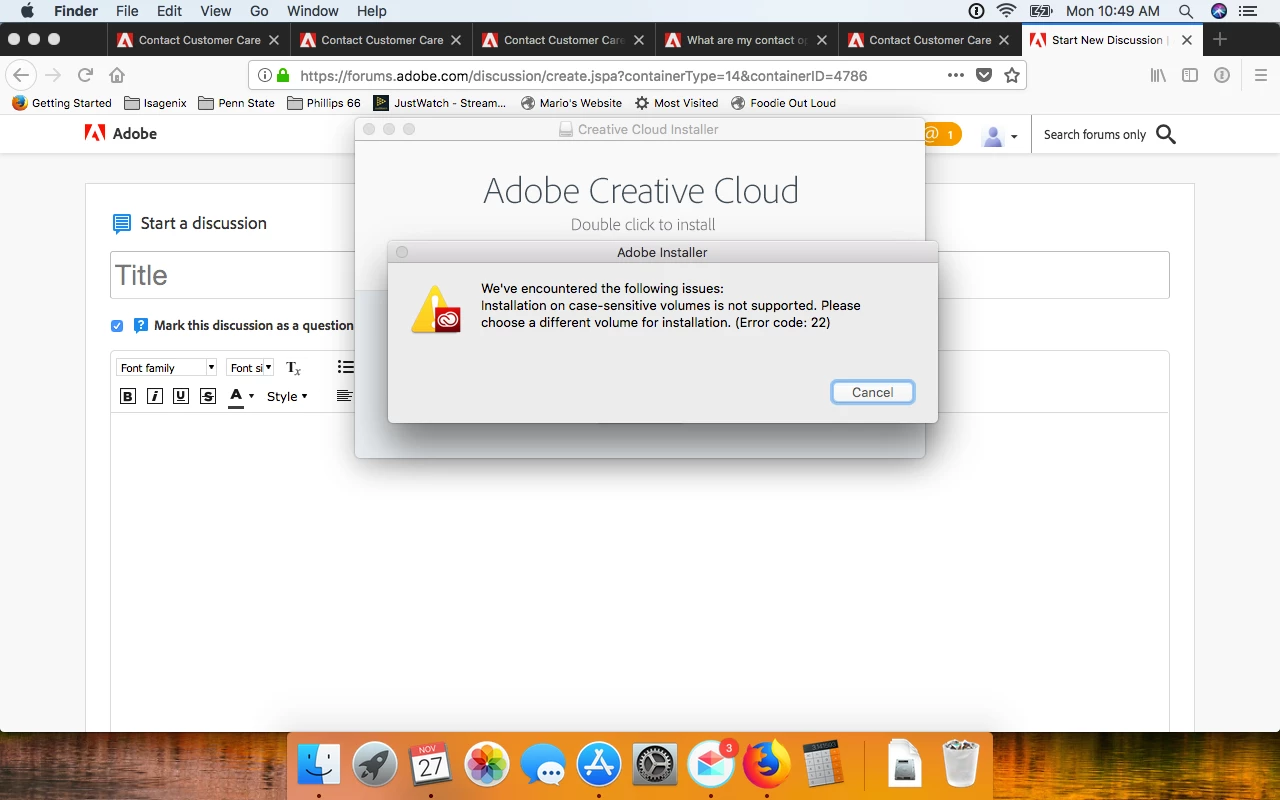Open the File menu

click(127, 11)
